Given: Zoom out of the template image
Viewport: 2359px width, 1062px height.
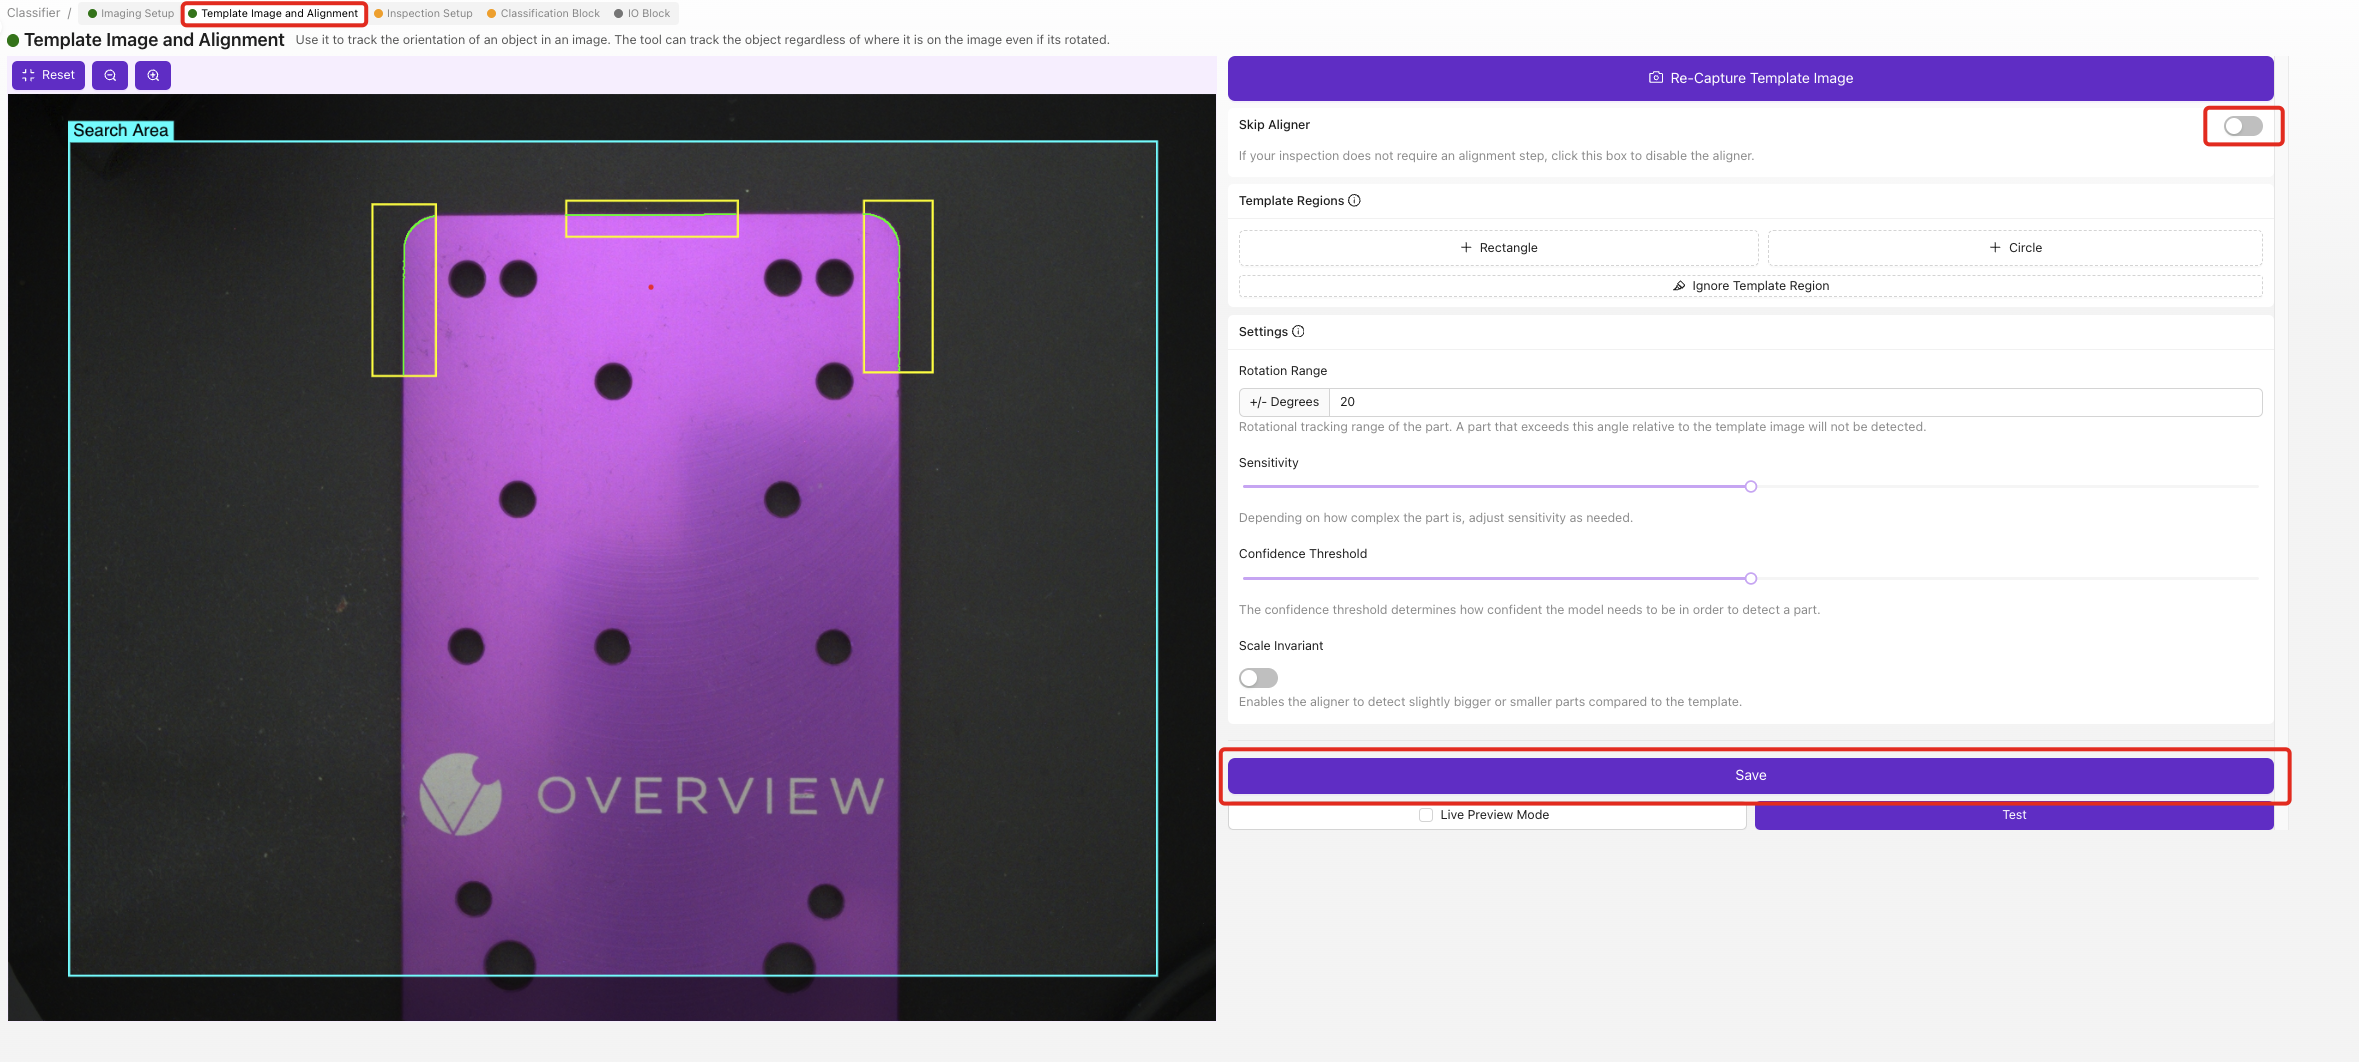Looking at the screenshot, I should tap(110, 75).
